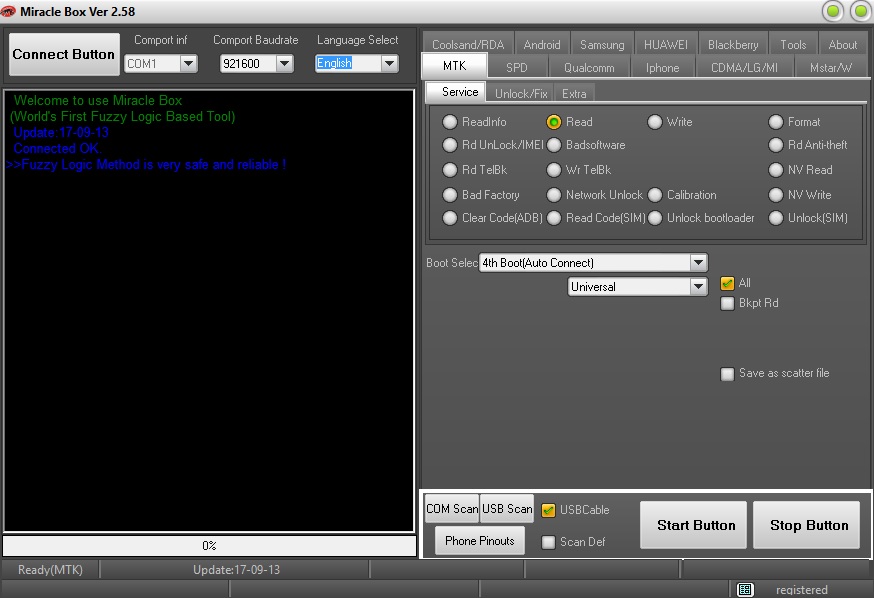Click the Ready(MTK) status bar entry
The height and width of the screenshot is (598, 874).
pos(50,570)
